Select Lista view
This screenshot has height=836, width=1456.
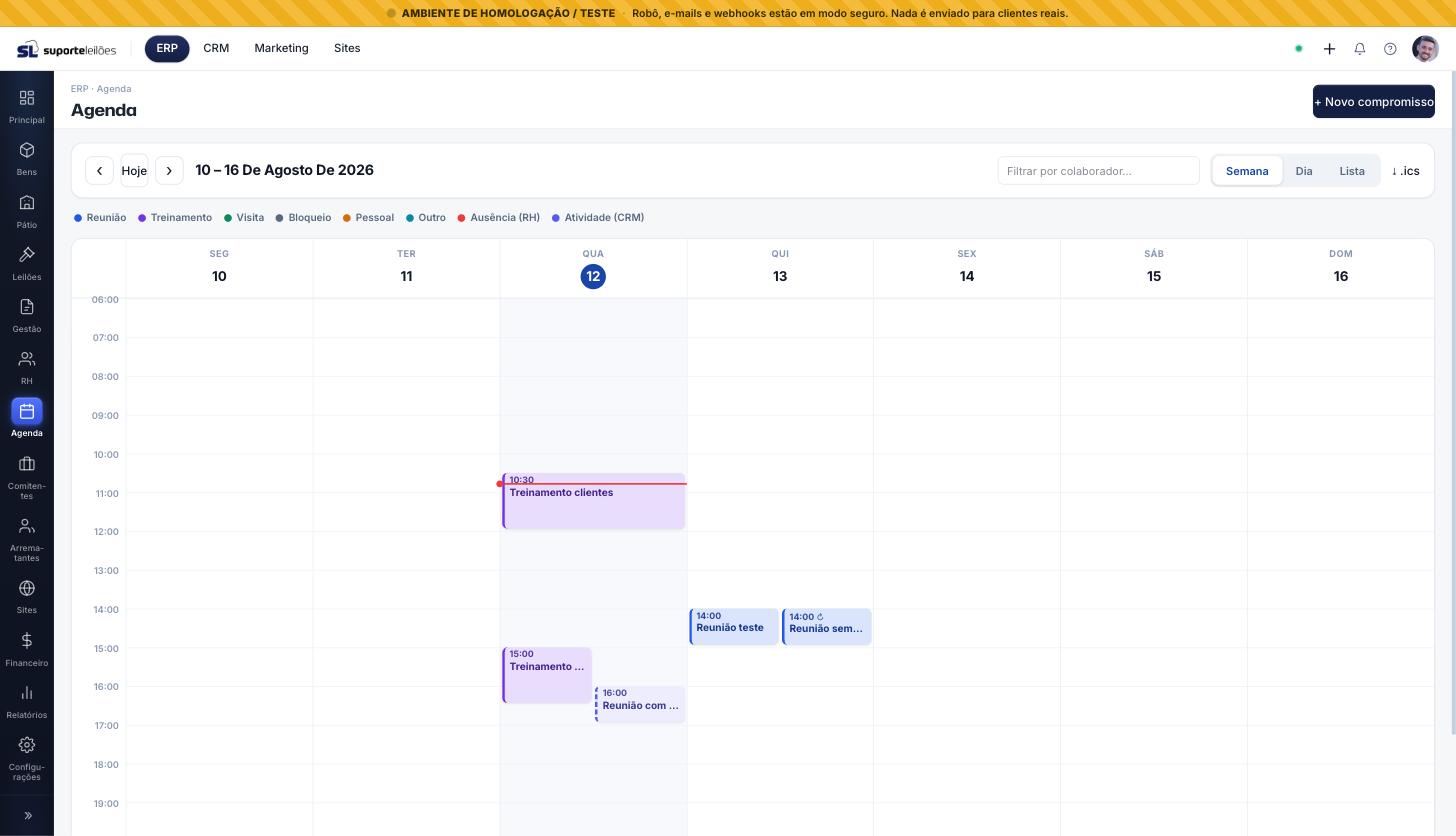point(1352,171)
